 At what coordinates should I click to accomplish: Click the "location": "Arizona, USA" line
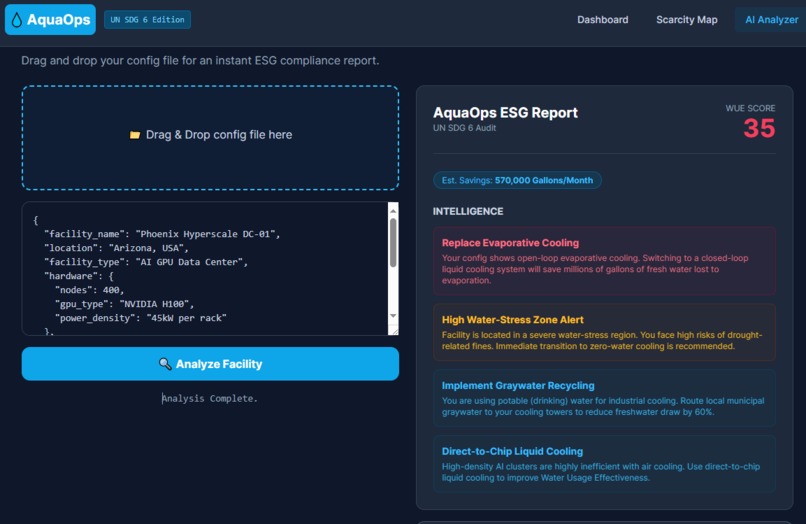(x=116, y=248)
